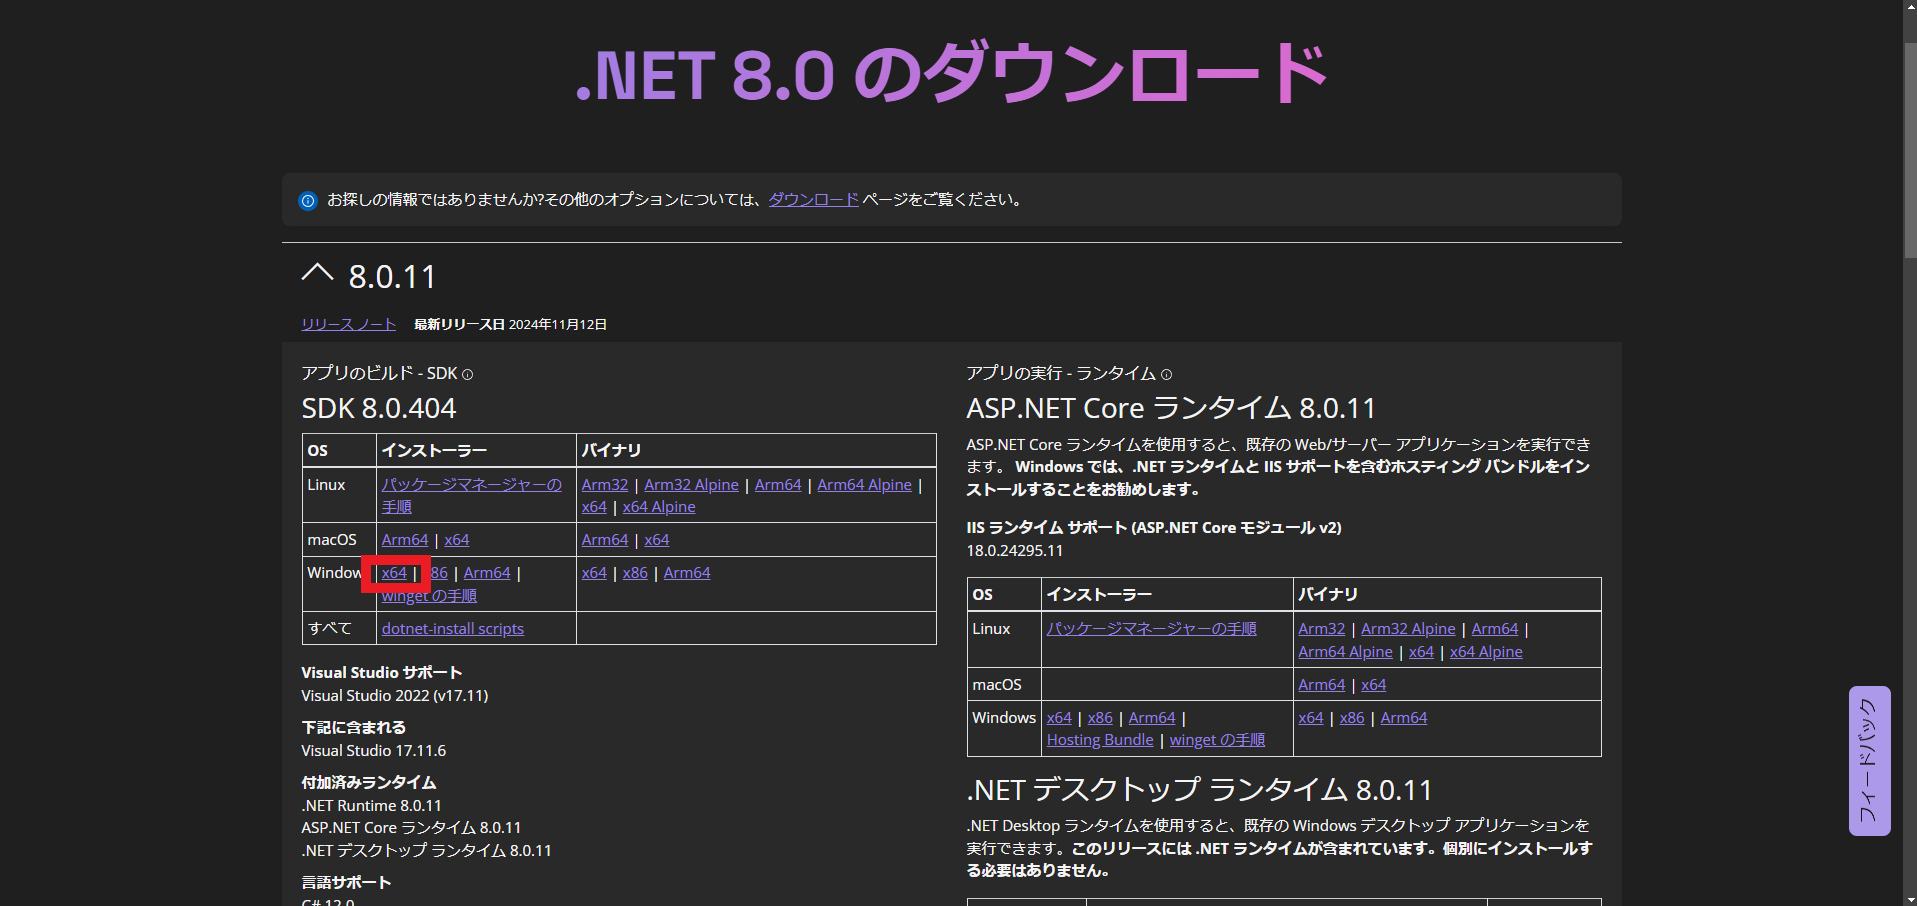The image size is (1917, 906).
Task: Download SDK Linux x64 binary
Action: (594, 506)
